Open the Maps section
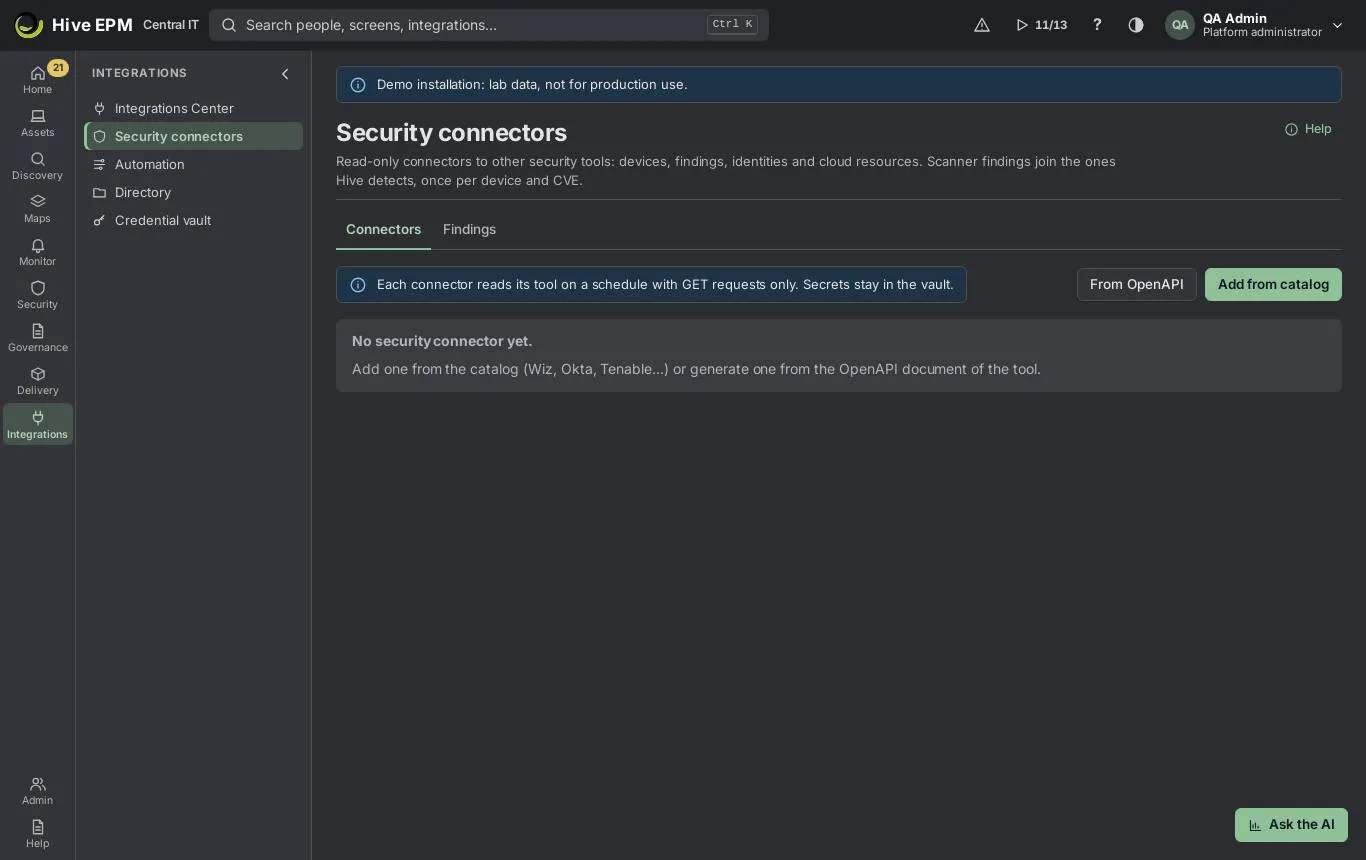 [x=37, y=209]
